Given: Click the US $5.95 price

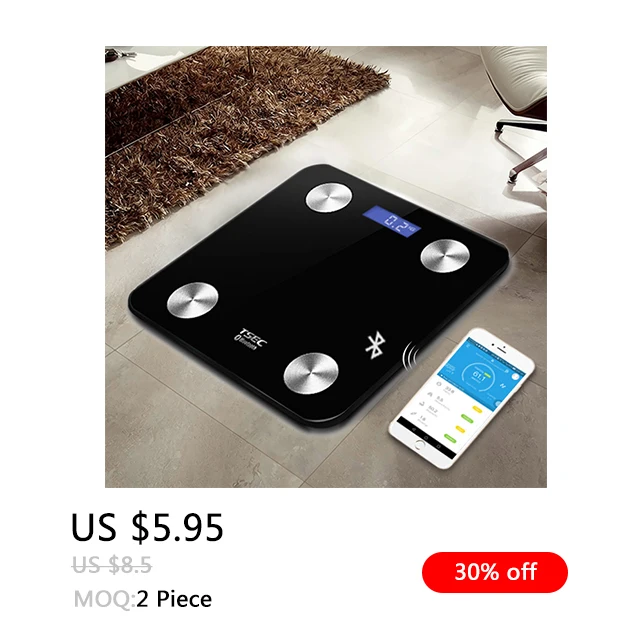Looking at the screenshot, I should [147, 527].
